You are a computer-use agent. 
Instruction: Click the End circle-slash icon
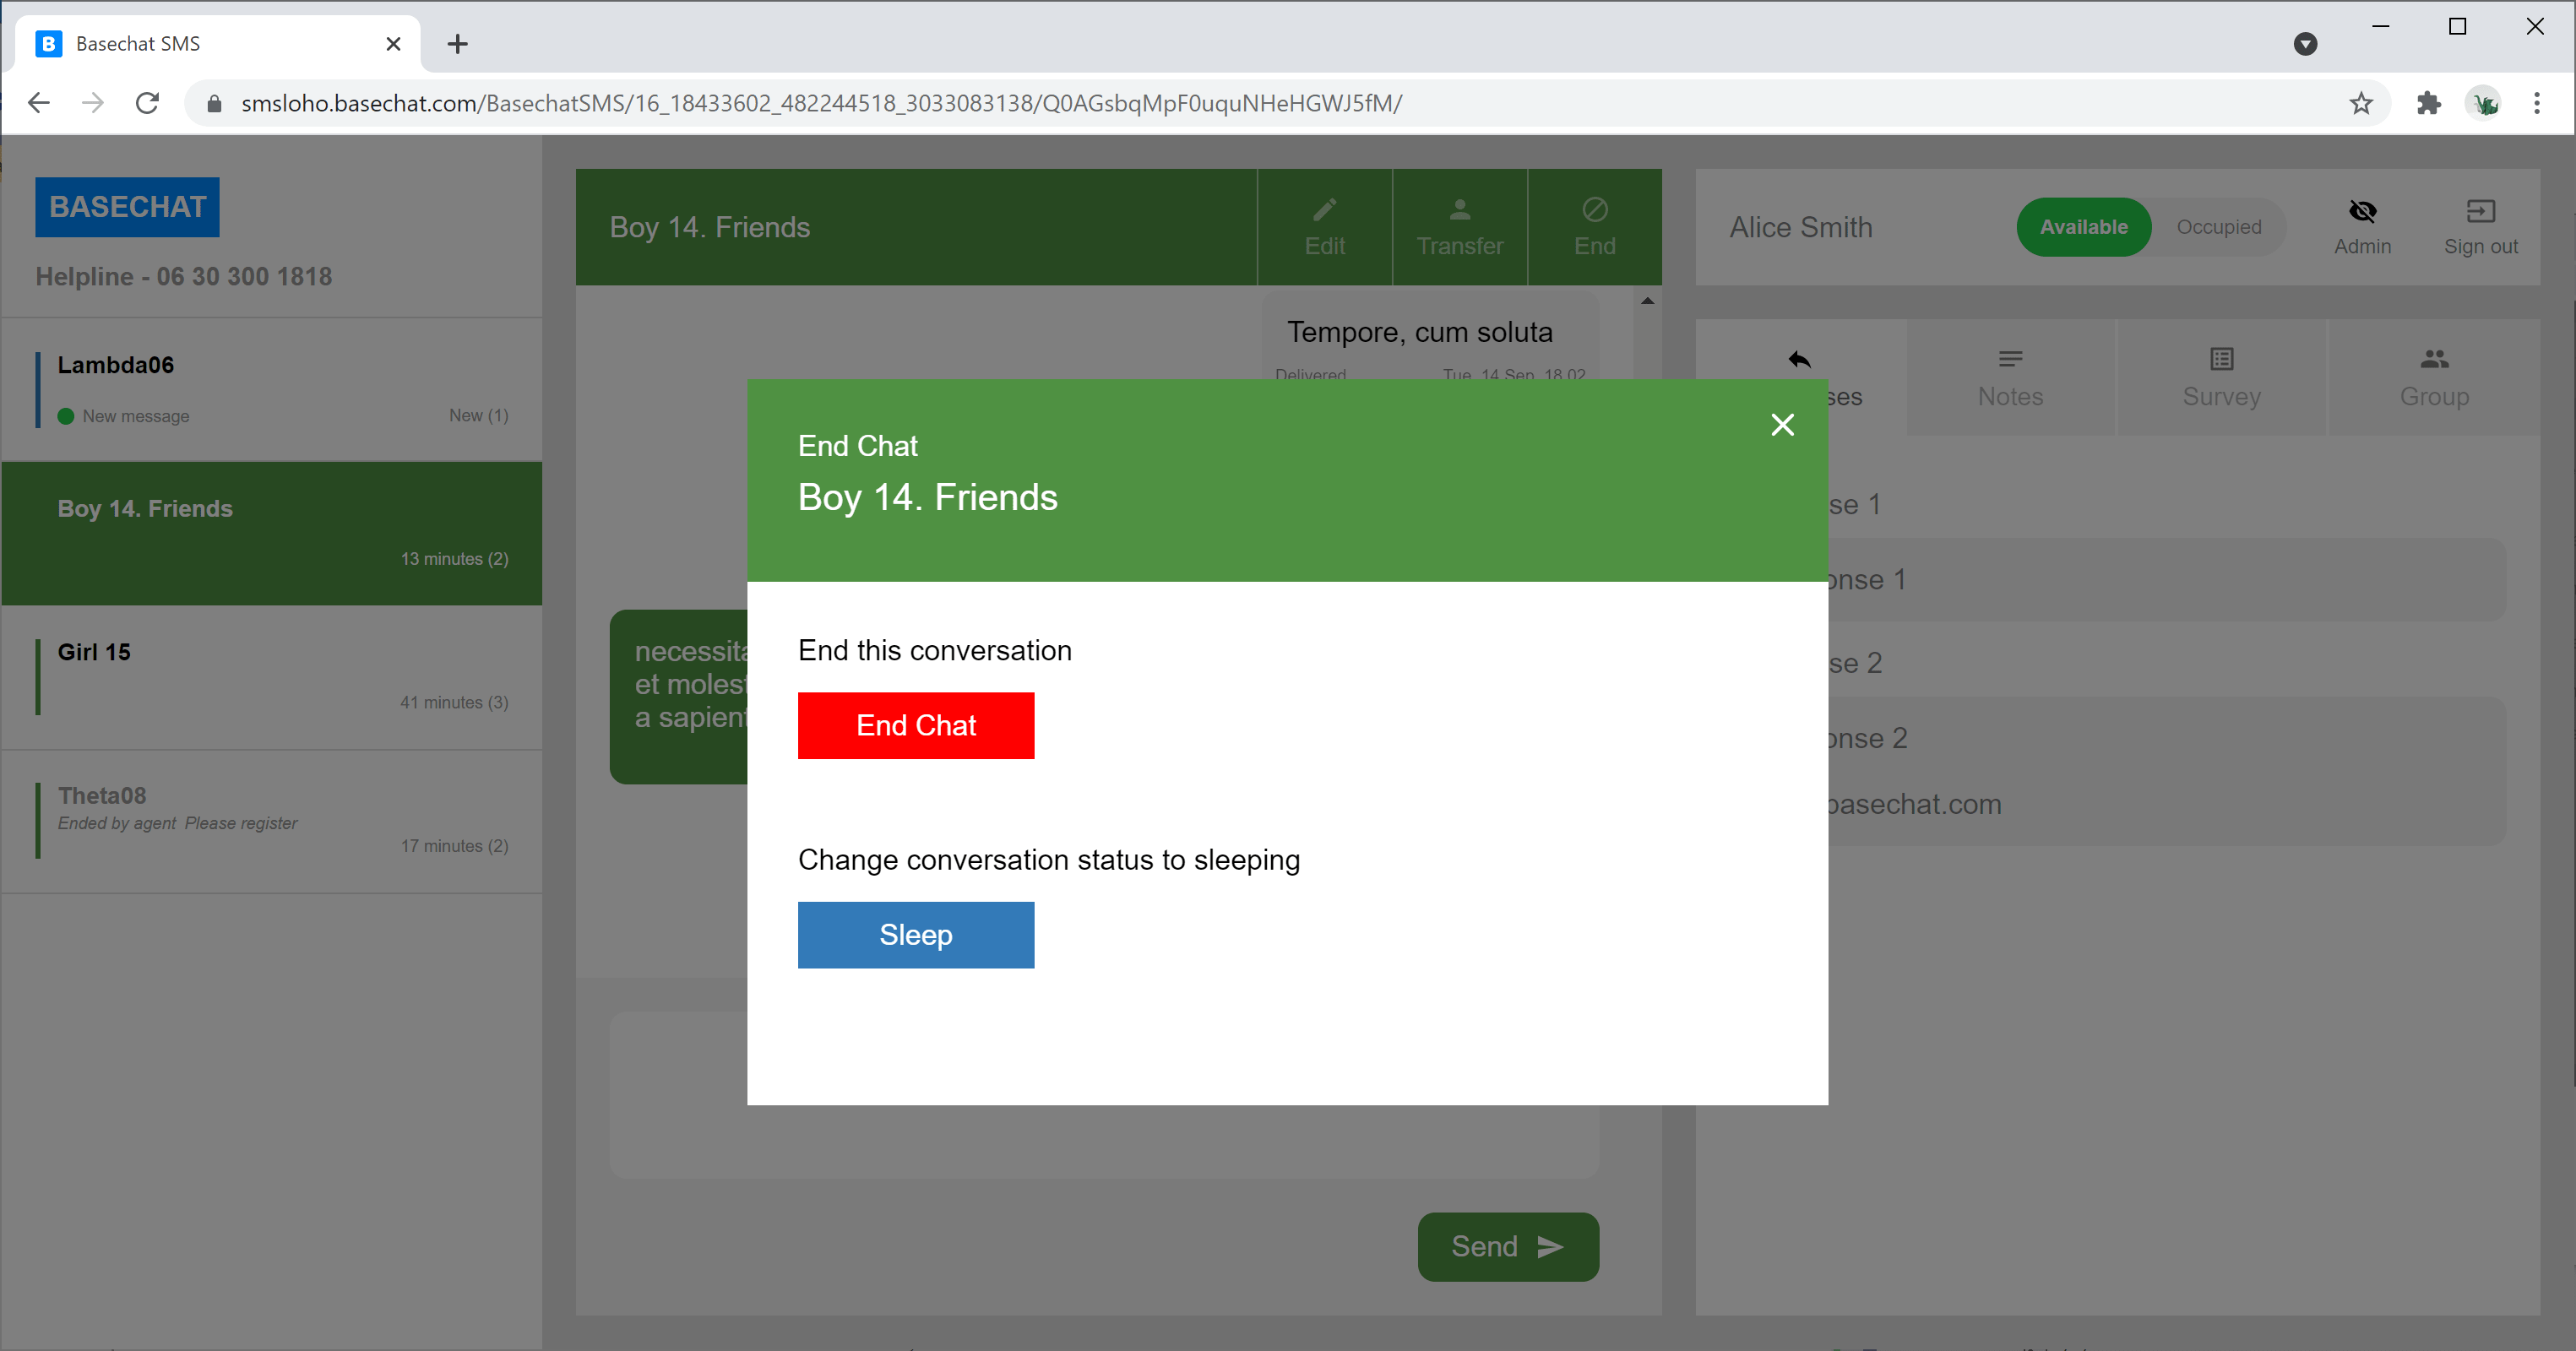[x=1594, y=210]
